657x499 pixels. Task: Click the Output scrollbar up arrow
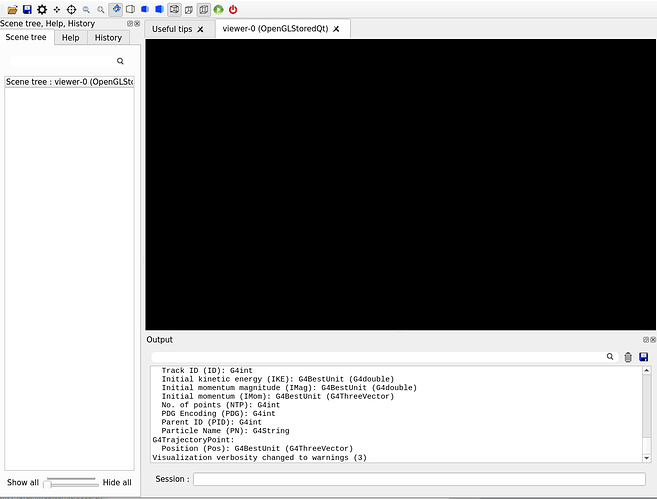[647, 370]
